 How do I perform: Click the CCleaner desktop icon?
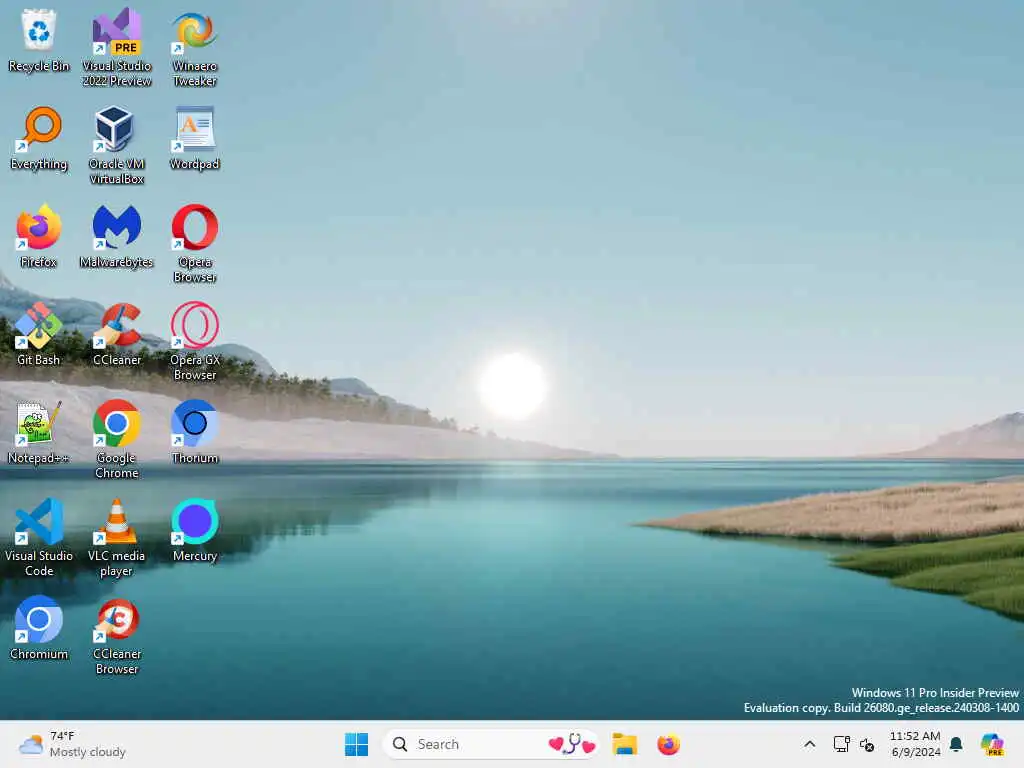click(116, 334)
